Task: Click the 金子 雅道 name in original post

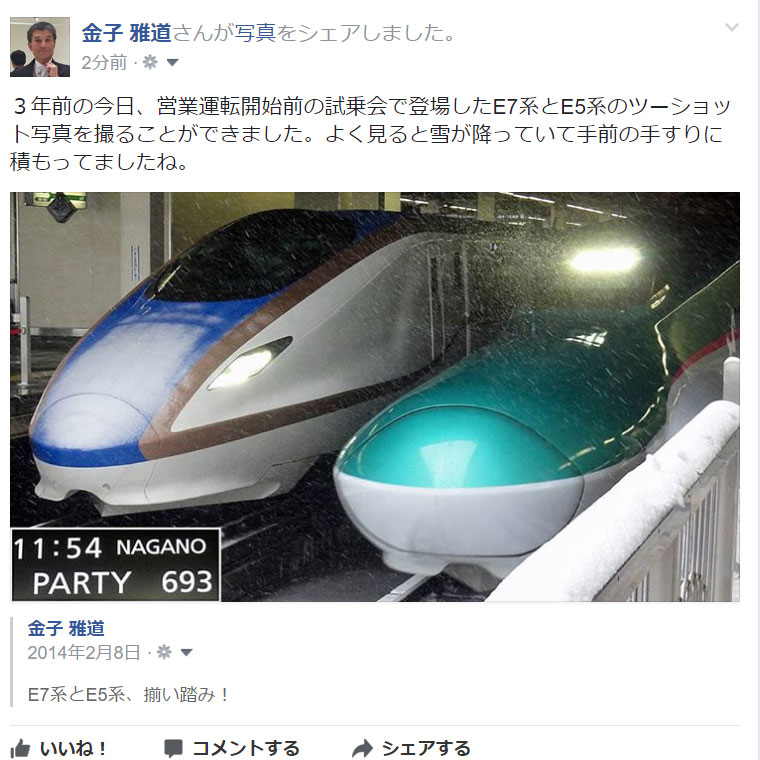Action: pyautogui.click(x=66, y=628)
